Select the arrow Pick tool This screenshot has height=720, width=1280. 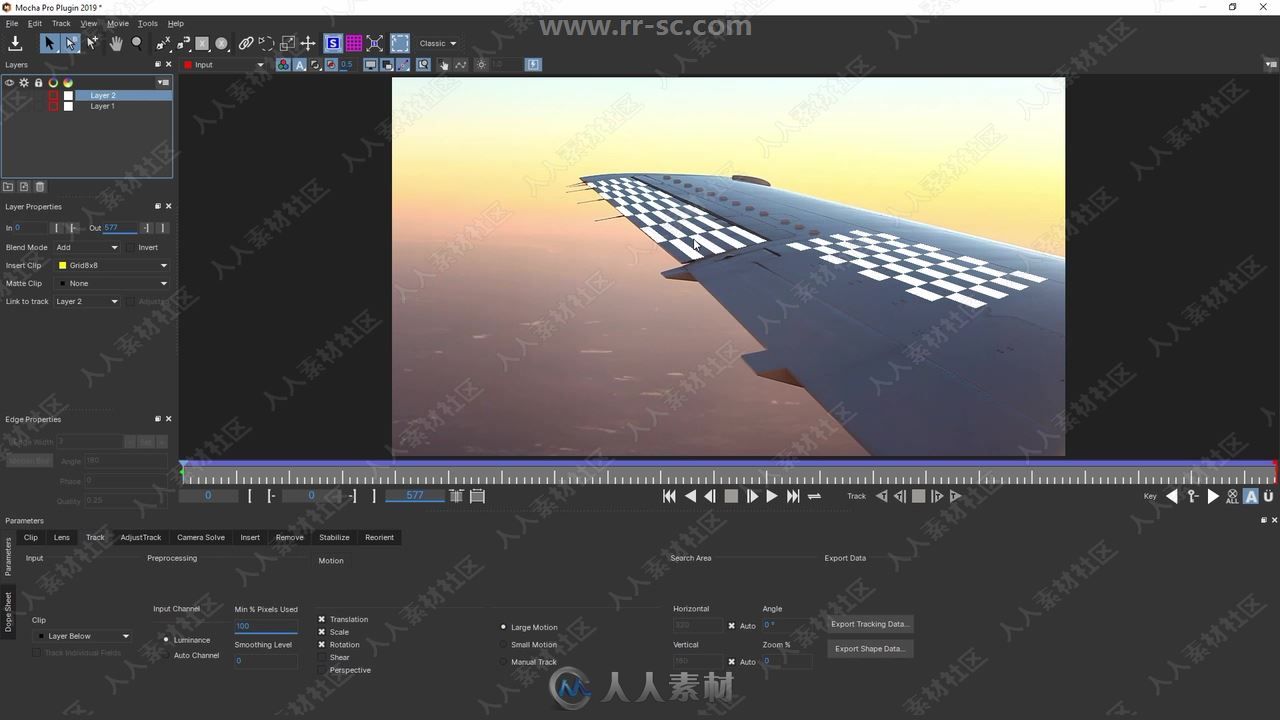coord(49,43)
